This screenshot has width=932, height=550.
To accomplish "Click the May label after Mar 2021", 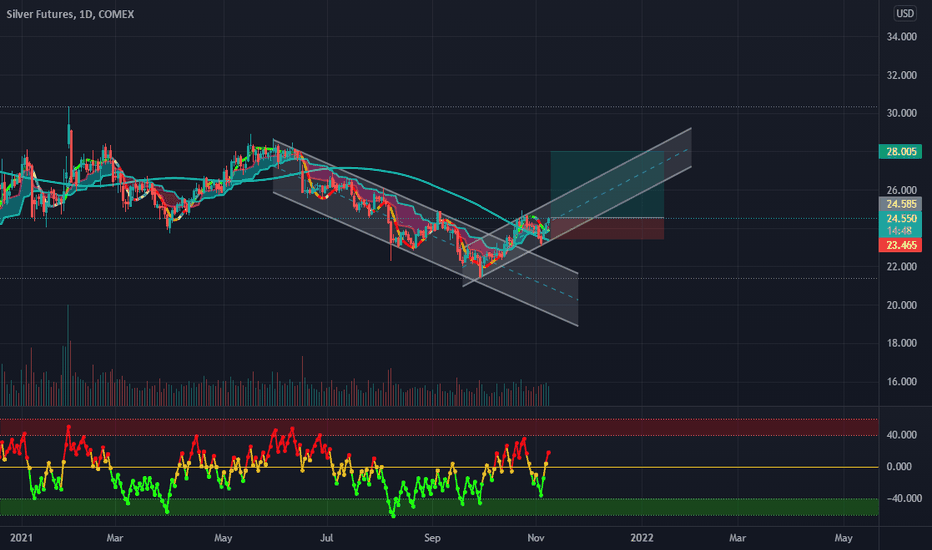I will [x=223, y=538].
